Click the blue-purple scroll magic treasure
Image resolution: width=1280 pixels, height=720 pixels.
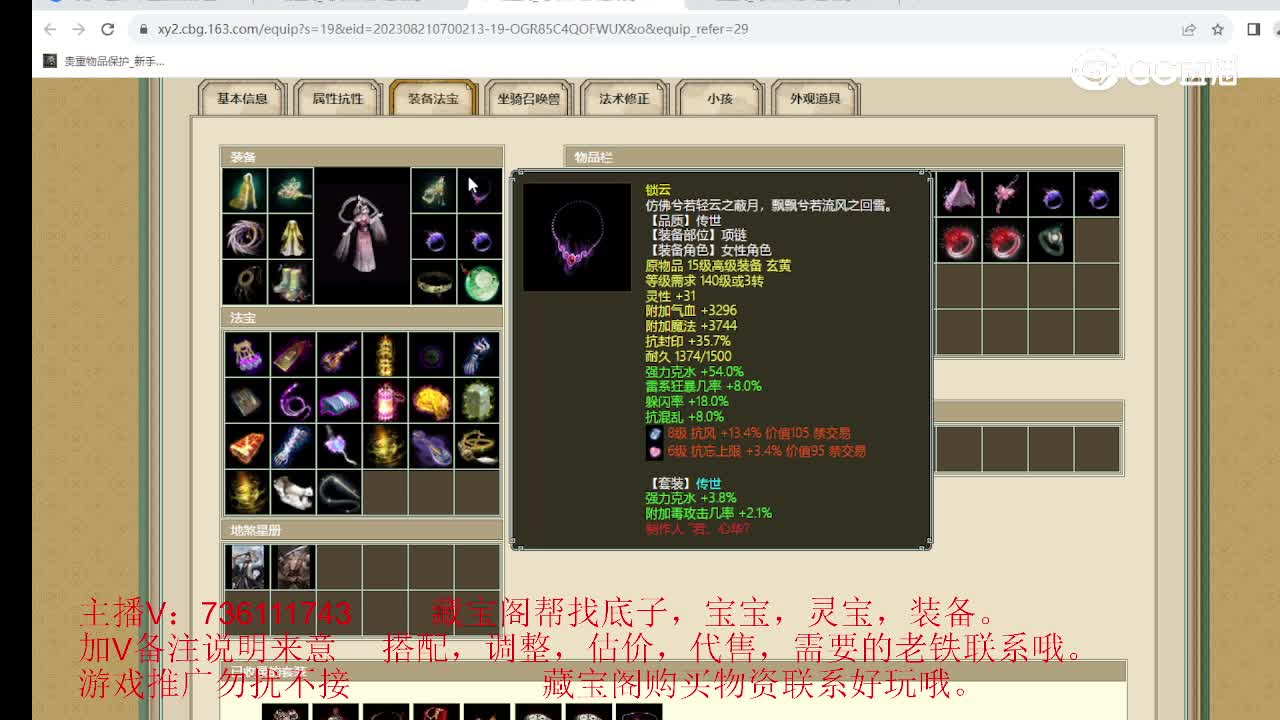(x=339, y=400)
